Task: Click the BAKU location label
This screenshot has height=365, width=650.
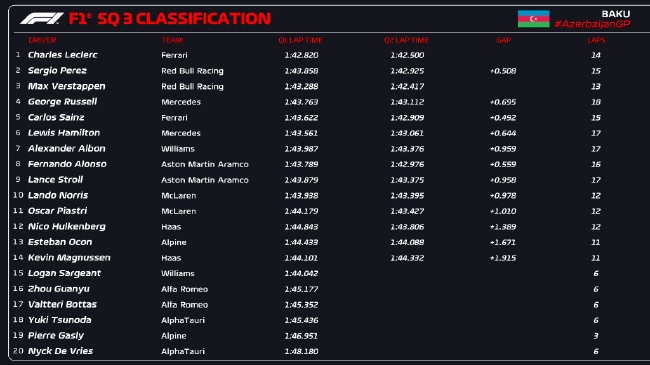Action: click(616, 14)
